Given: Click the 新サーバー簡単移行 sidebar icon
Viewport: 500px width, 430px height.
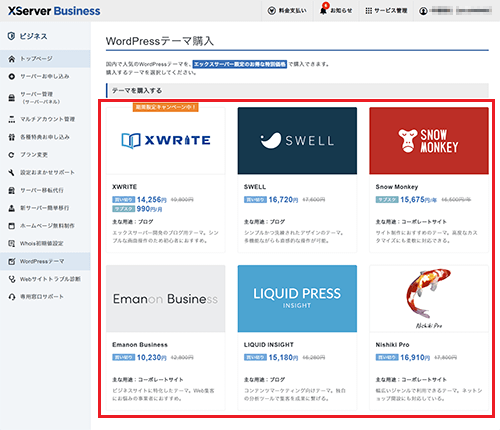Looking at the screenshot, I should pyautogui.click(x=12, y=208).
